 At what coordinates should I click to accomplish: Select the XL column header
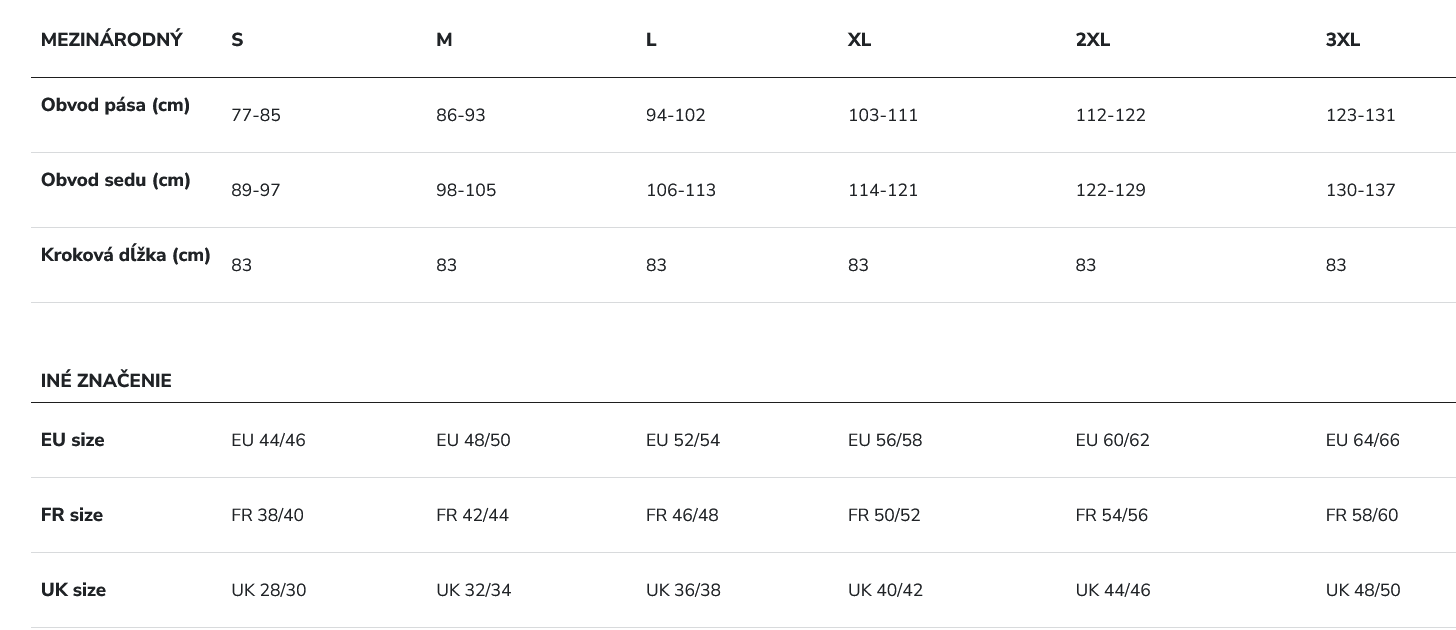[x=859, y=40]
